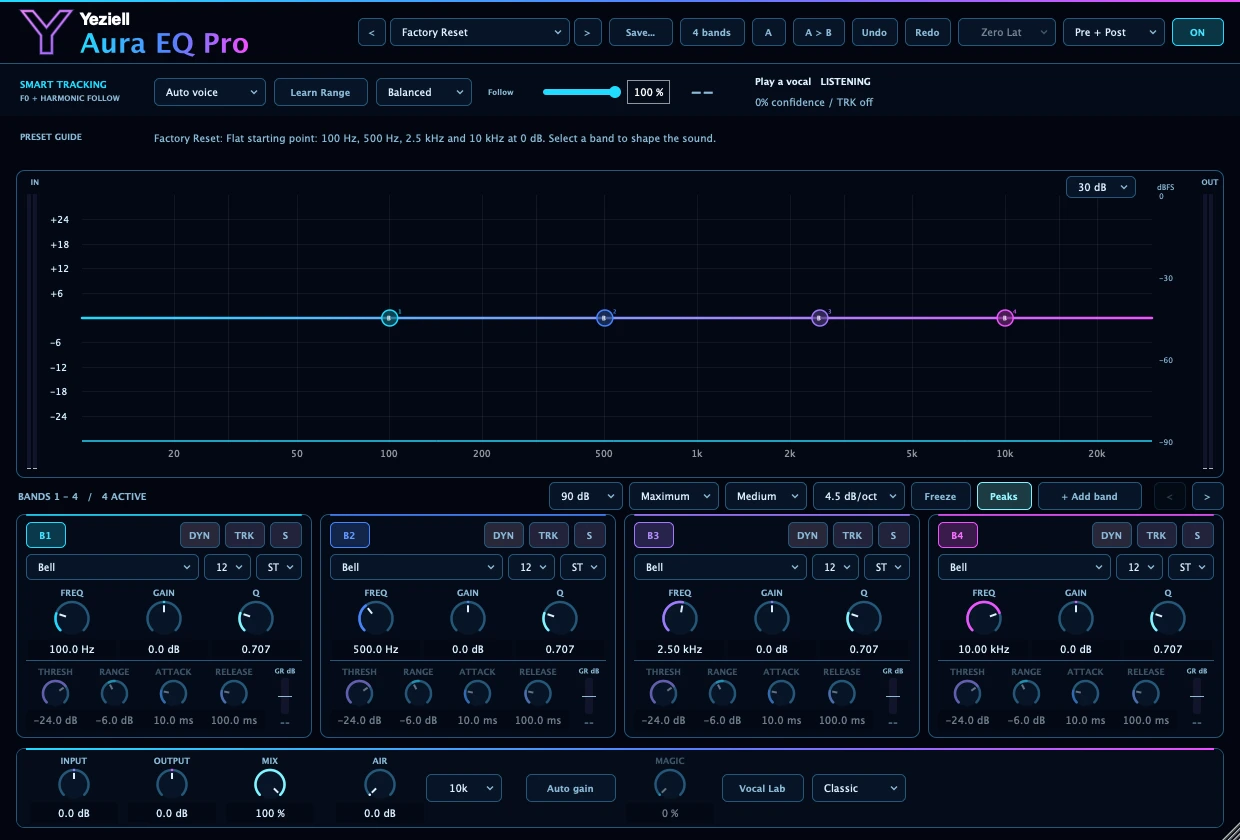Open the Balanced mode dropdown
Viewport: 1240px width, 840px height.
click(x=424, y=92)
